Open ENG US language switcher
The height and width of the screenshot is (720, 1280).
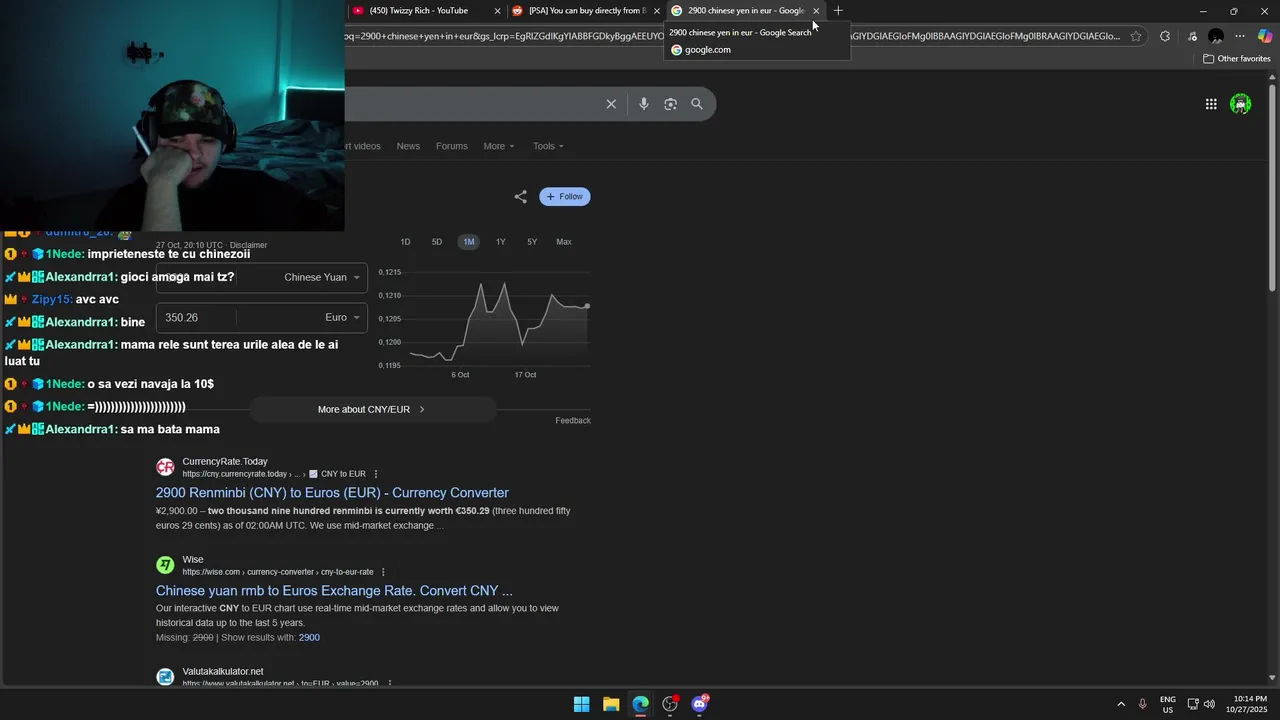[1167, 704]
